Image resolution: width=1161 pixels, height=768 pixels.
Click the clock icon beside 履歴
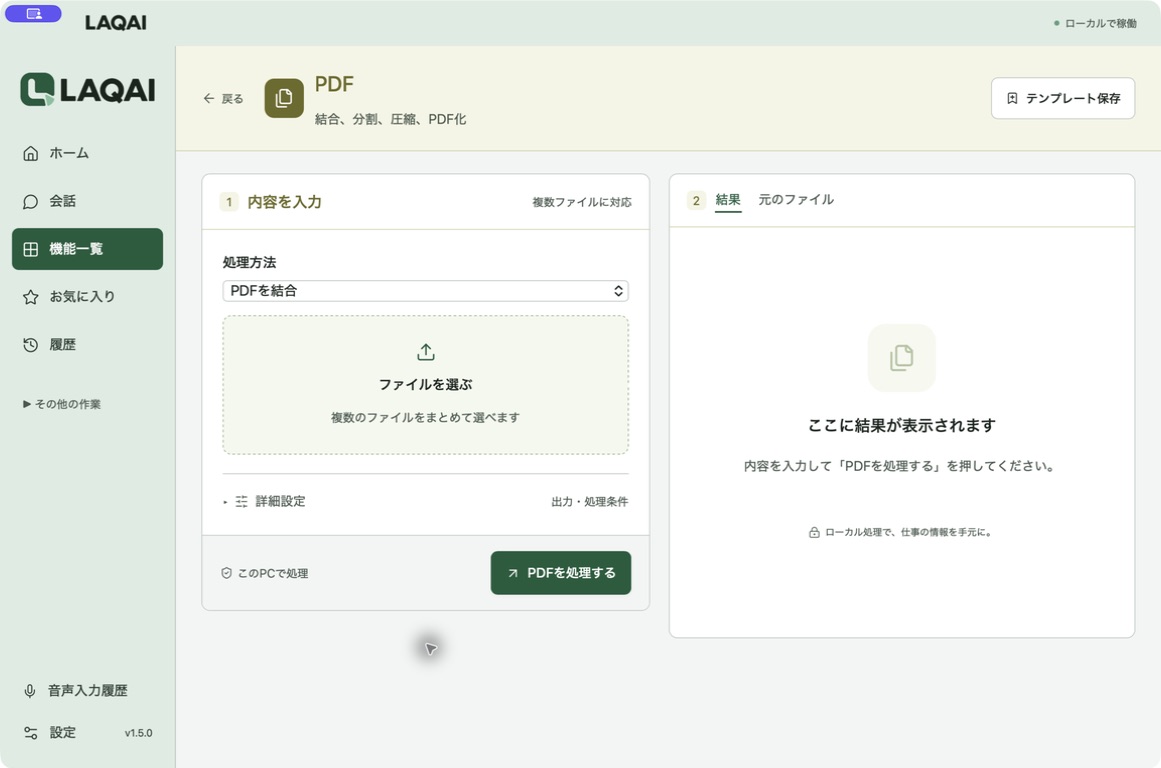click(x=30, y=344)
